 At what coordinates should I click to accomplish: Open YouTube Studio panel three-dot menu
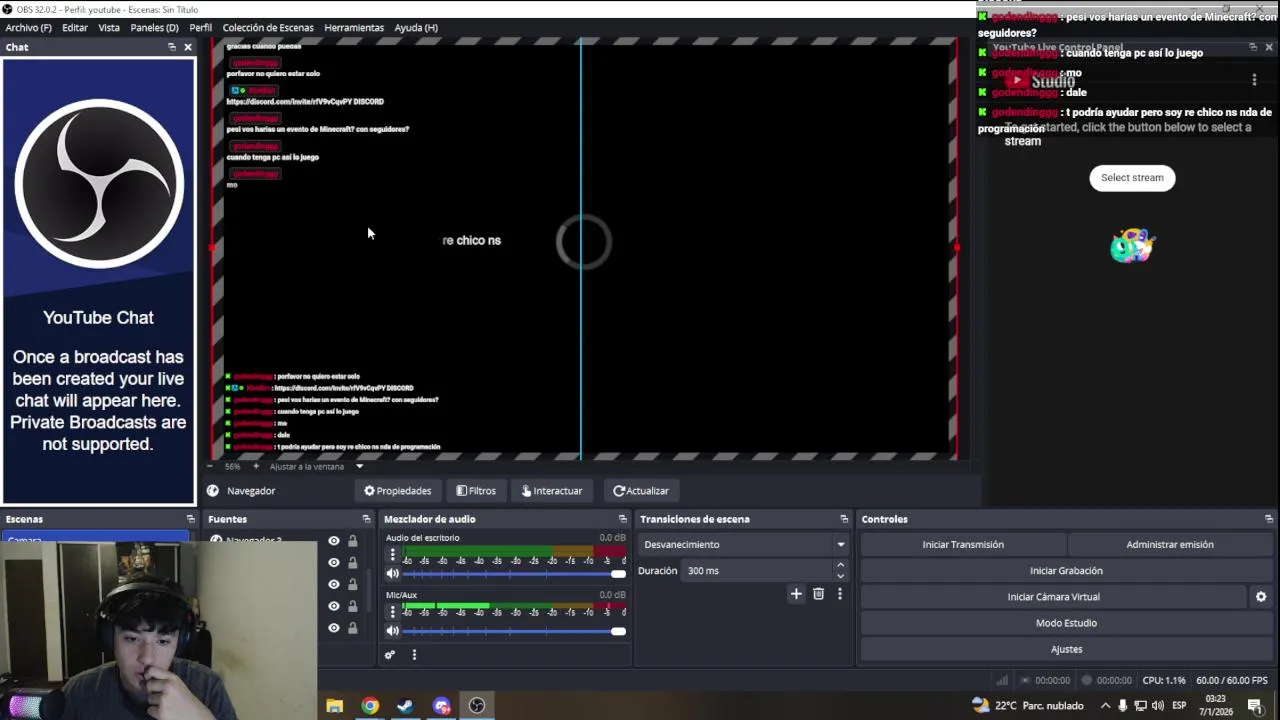(x=1254, y=79)
